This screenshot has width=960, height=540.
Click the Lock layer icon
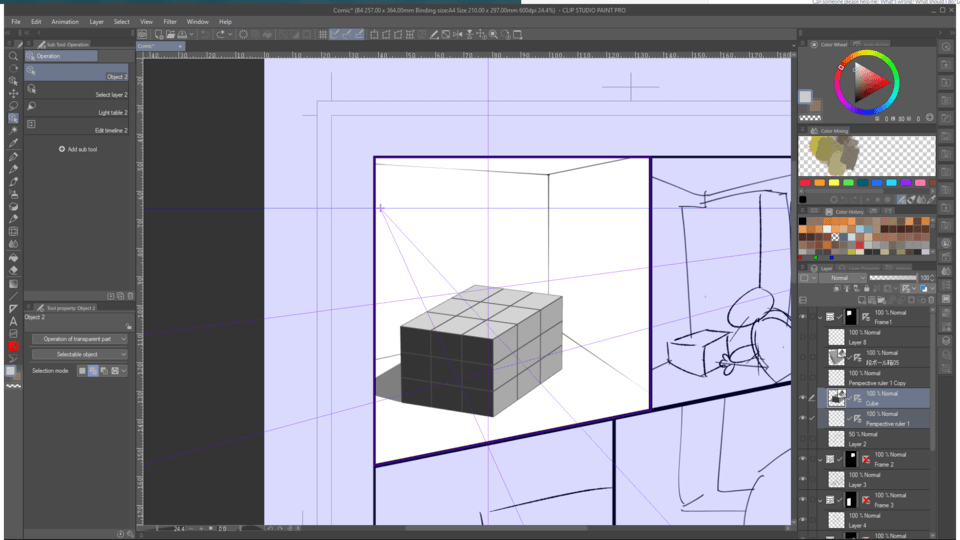click(866, 288)
